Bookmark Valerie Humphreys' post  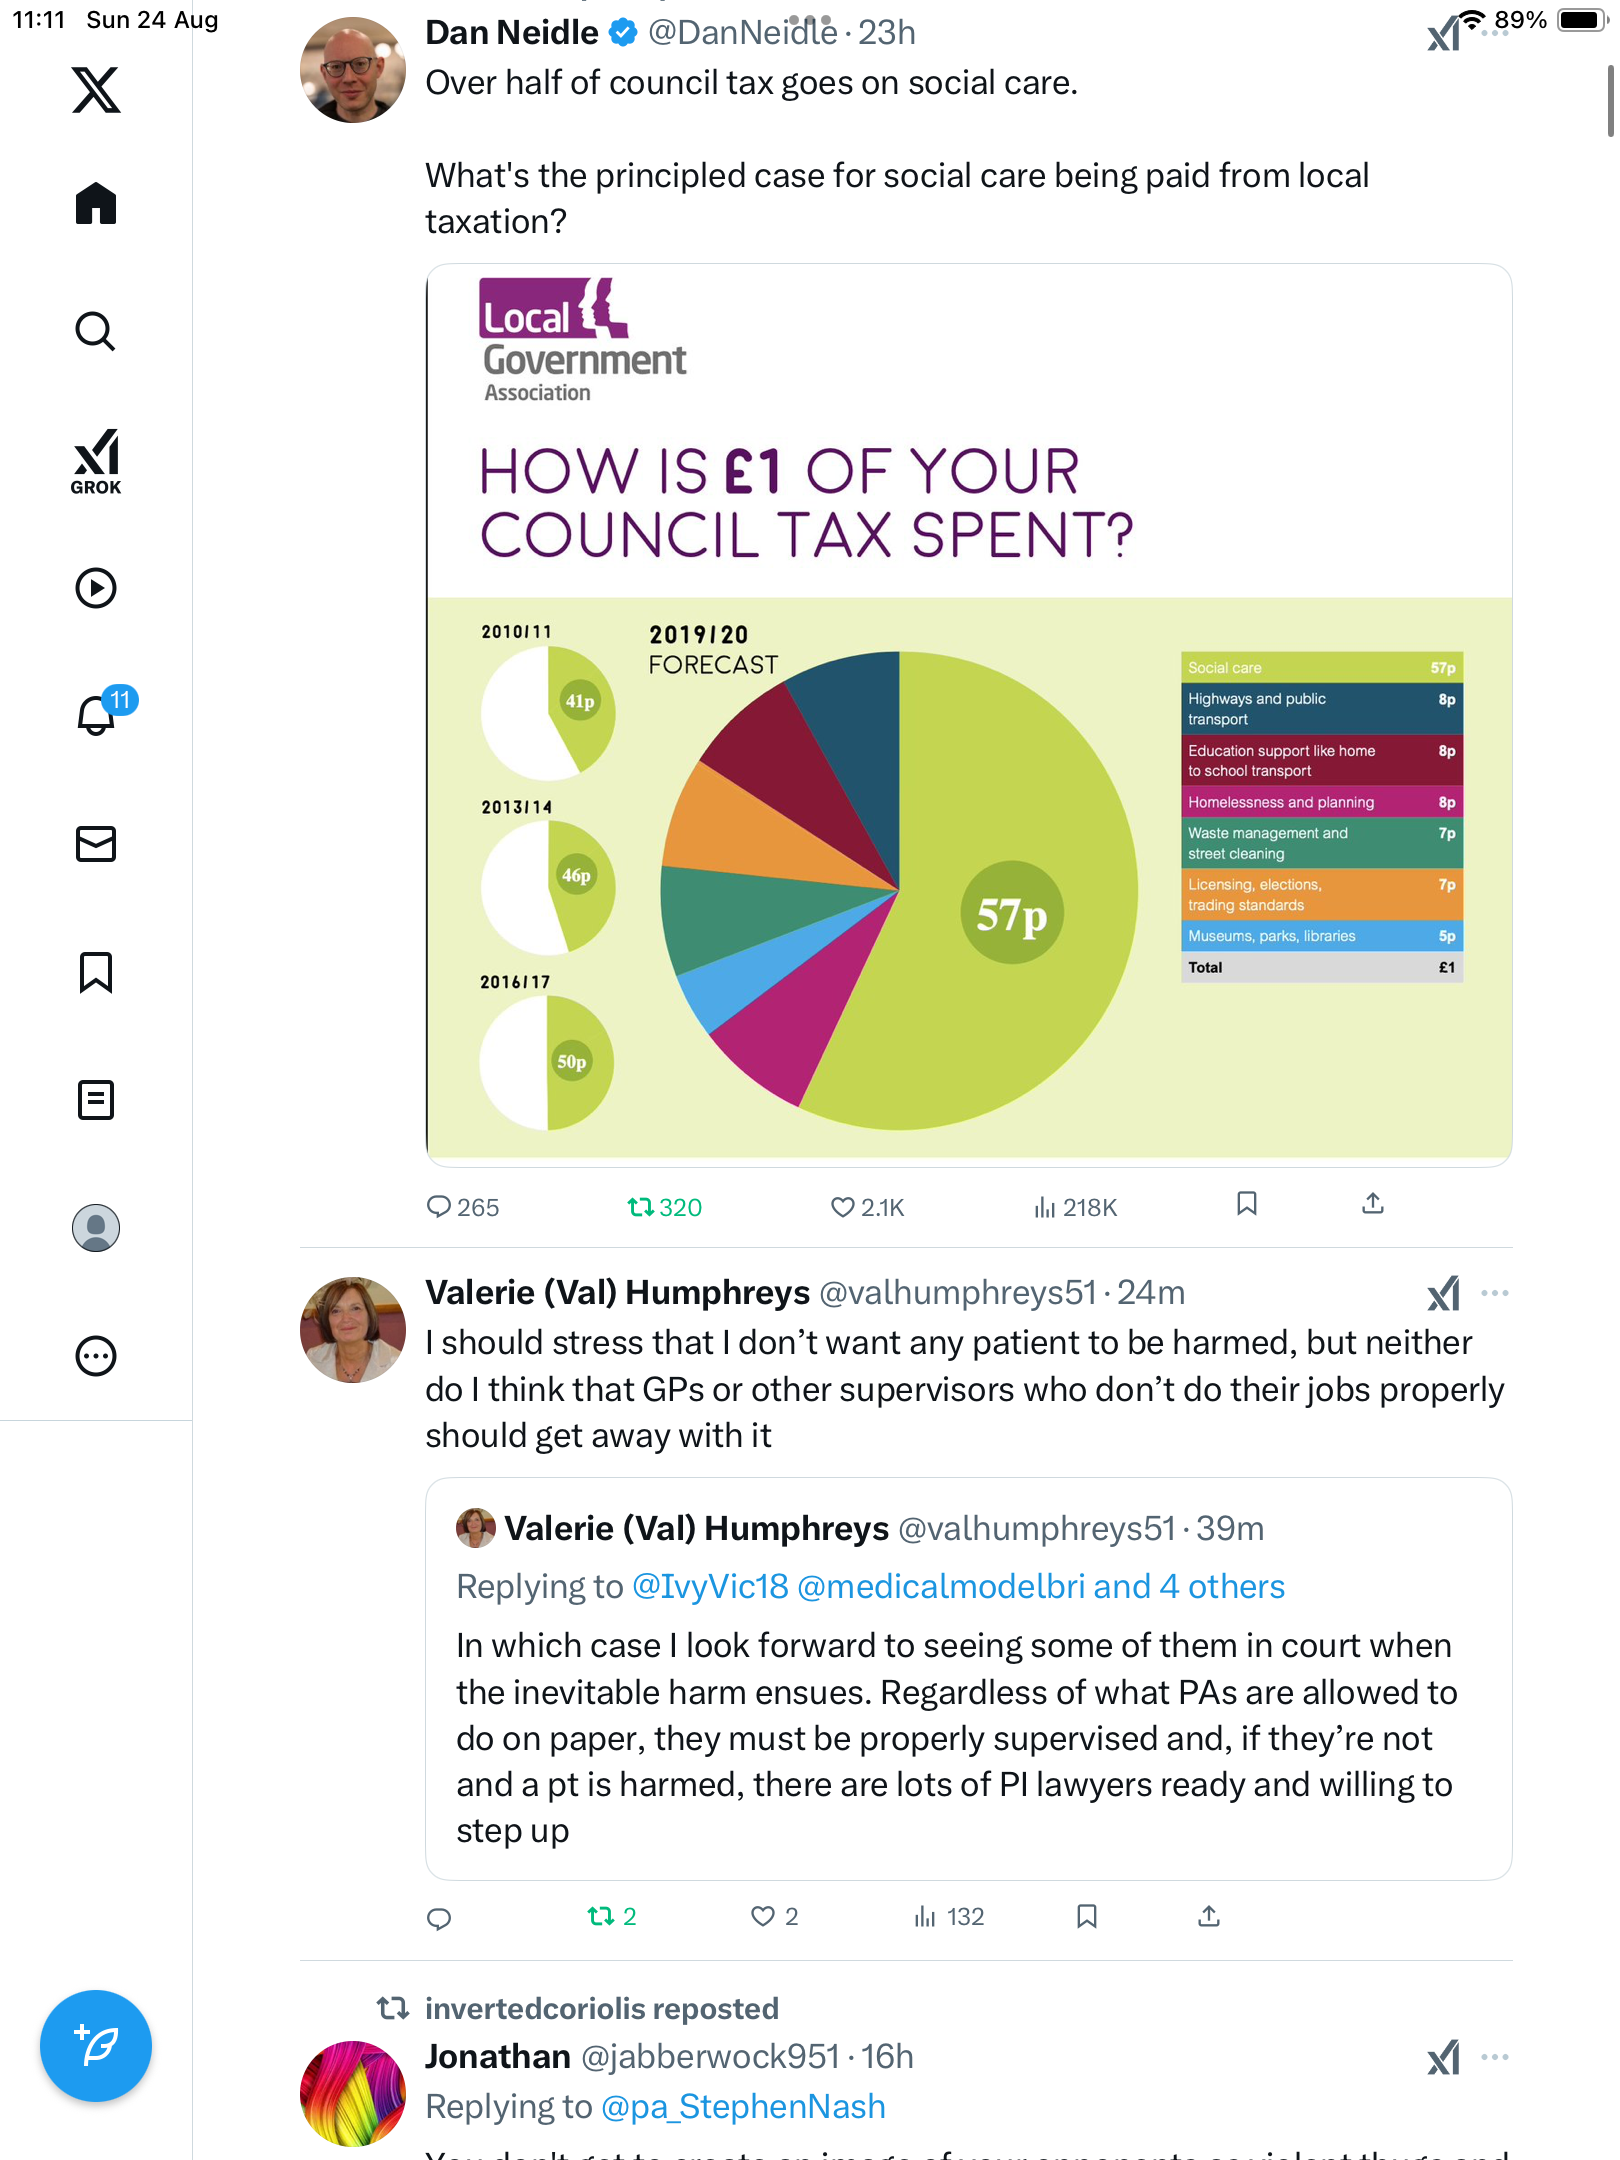(1087, 1916)
